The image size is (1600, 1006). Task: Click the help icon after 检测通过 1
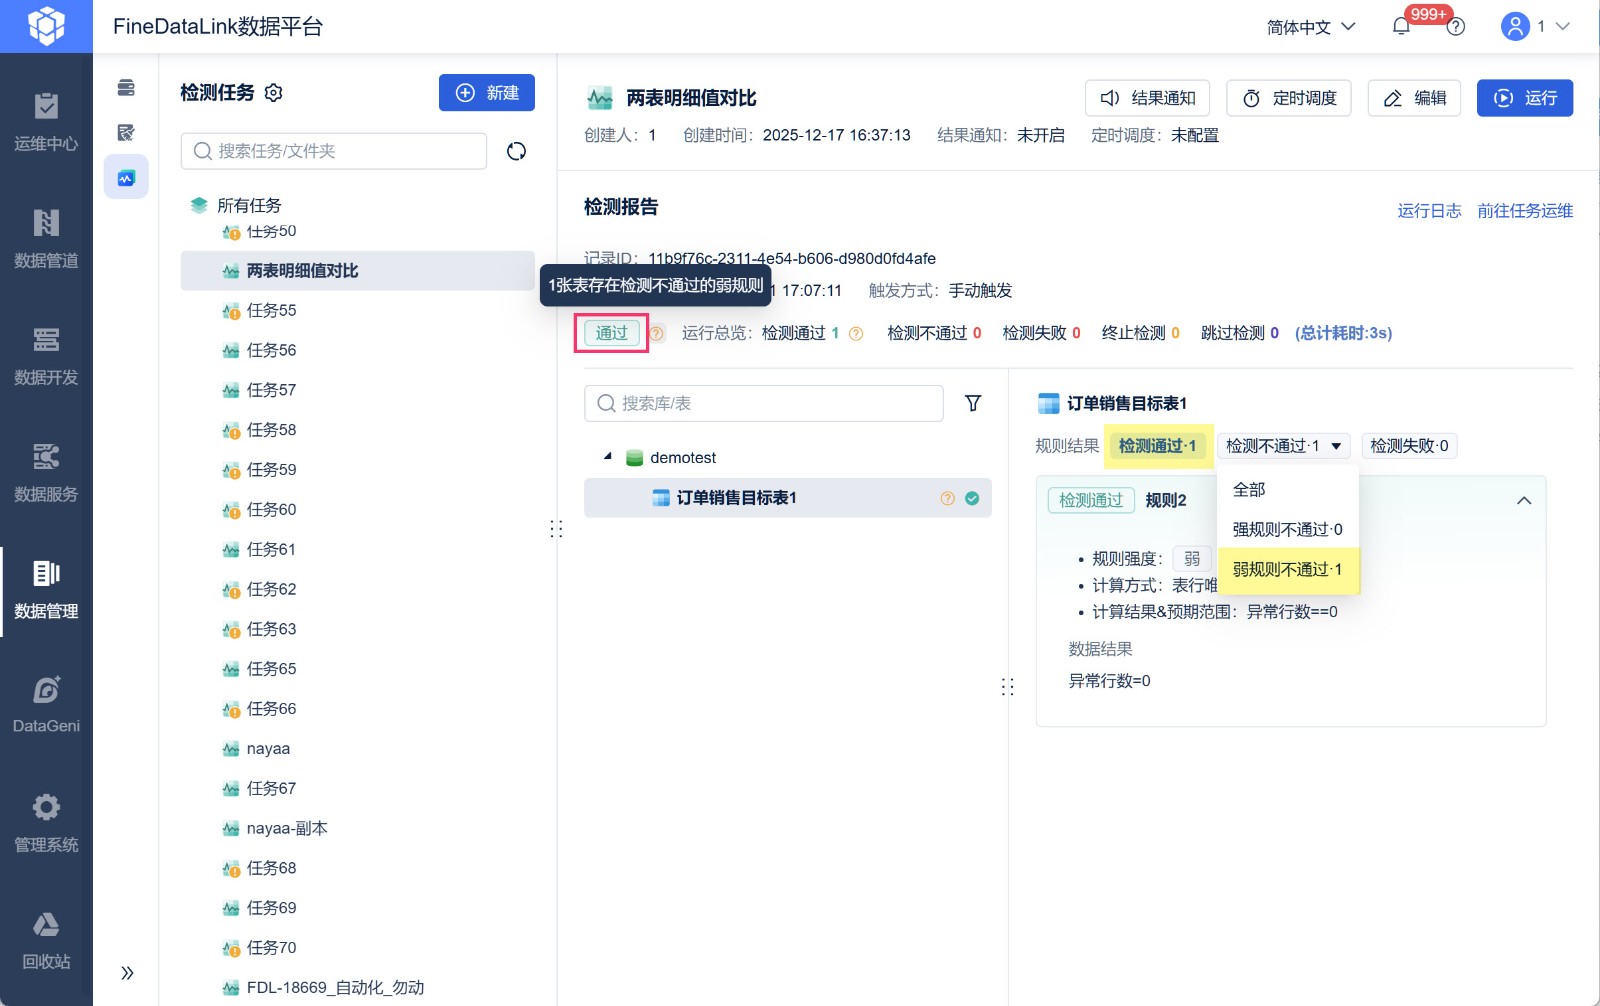856,334
